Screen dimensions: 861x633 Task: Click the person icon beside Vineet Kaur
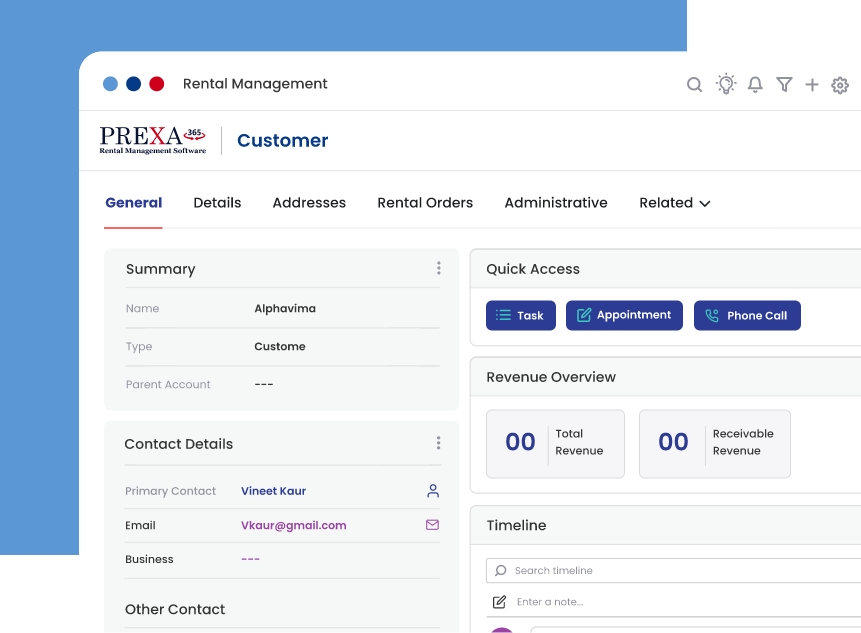pyautogui.click(x=433, y=491)
